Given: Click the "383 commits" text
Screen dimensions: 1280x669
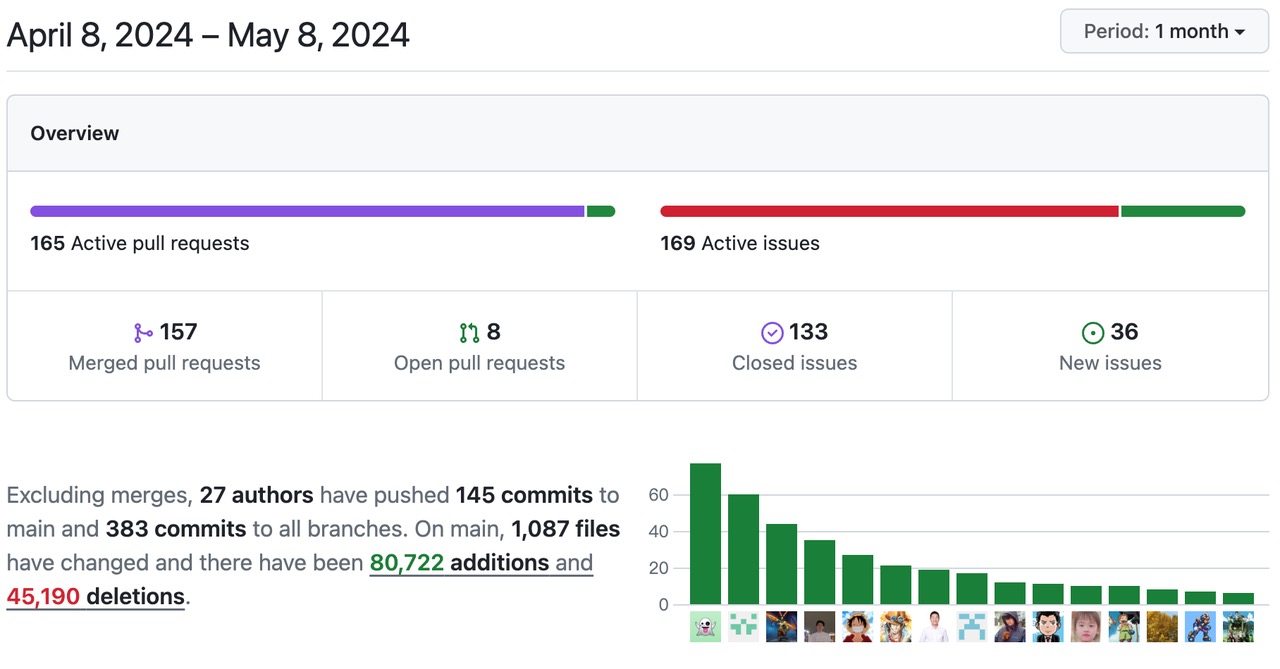Looking at the screenshot, I should click(176, 529).
